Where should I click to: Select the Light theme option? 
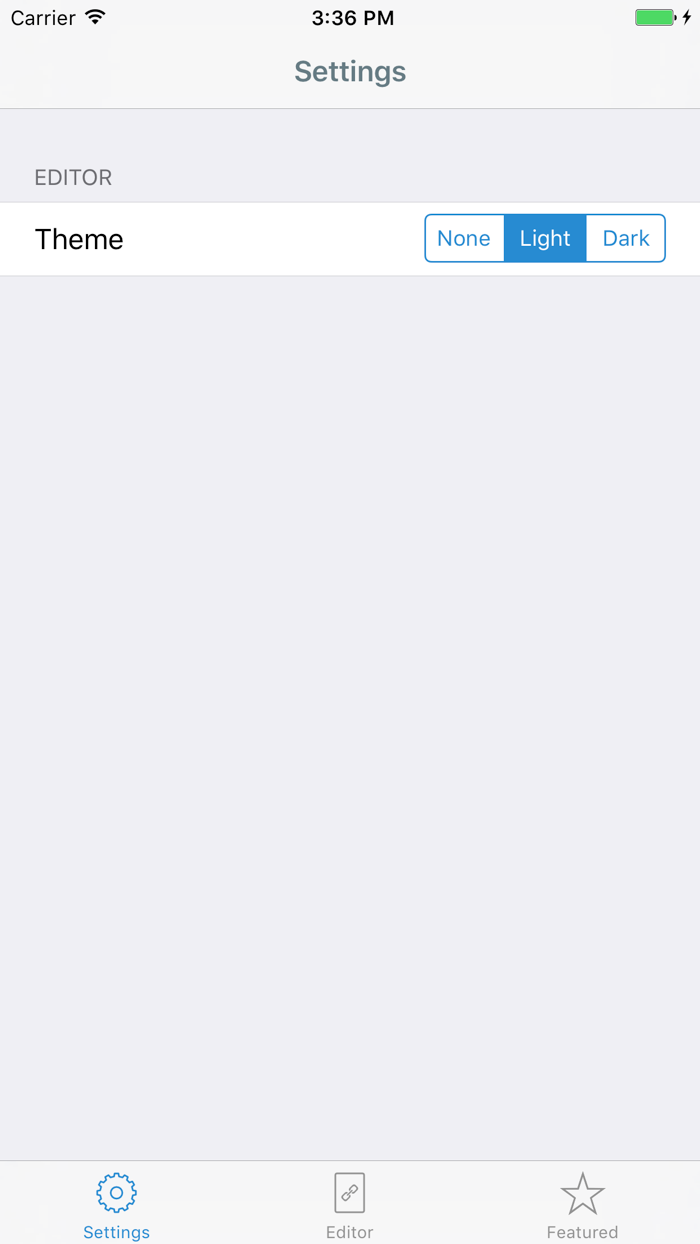(x=545, y=238)
